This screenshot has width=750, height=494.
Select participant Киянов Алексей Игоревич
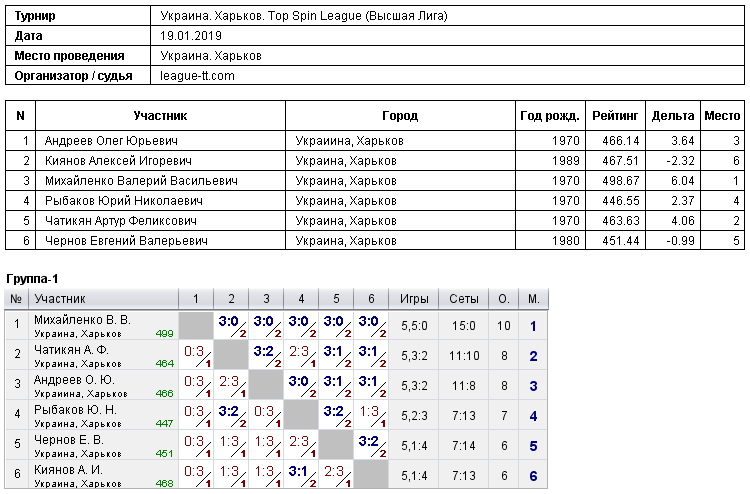click(x=118, y=161)
